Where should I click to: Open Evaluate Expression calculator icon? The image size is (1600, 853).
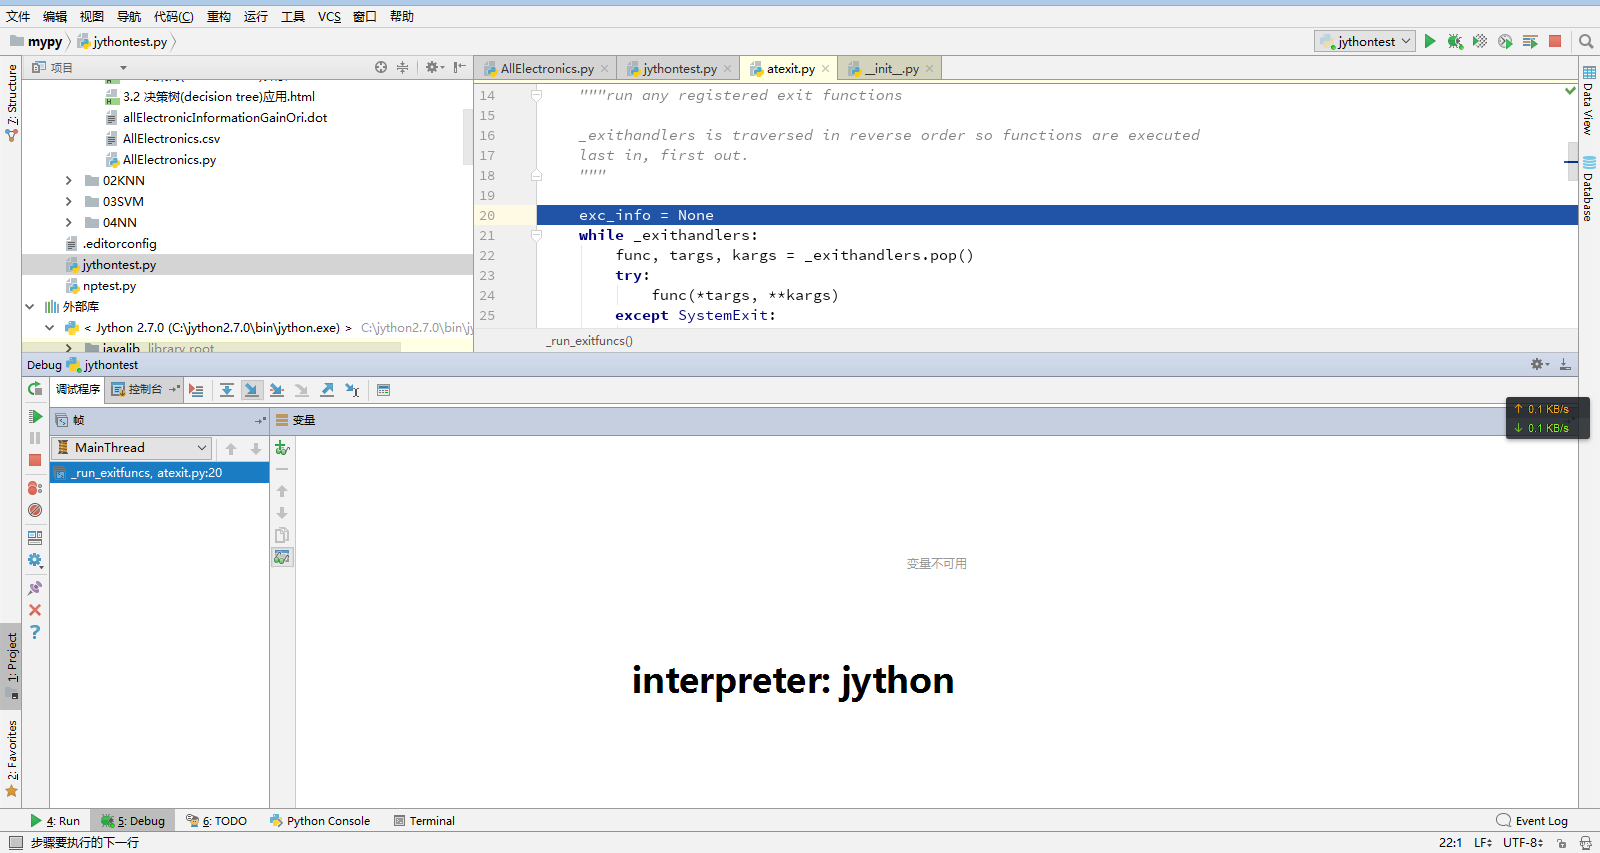tap(383, 390)
